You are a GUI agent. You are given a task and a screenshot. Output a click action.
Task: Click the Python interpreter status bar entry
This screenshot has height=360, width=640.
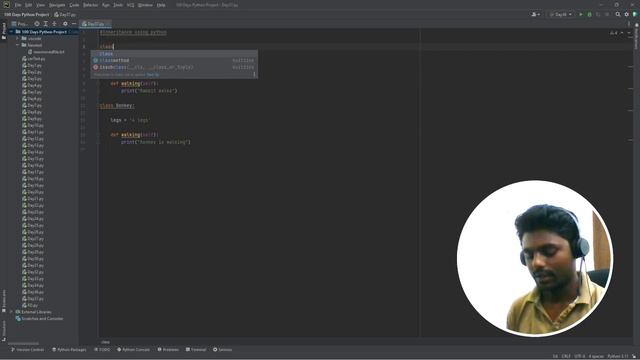[618, 356]
